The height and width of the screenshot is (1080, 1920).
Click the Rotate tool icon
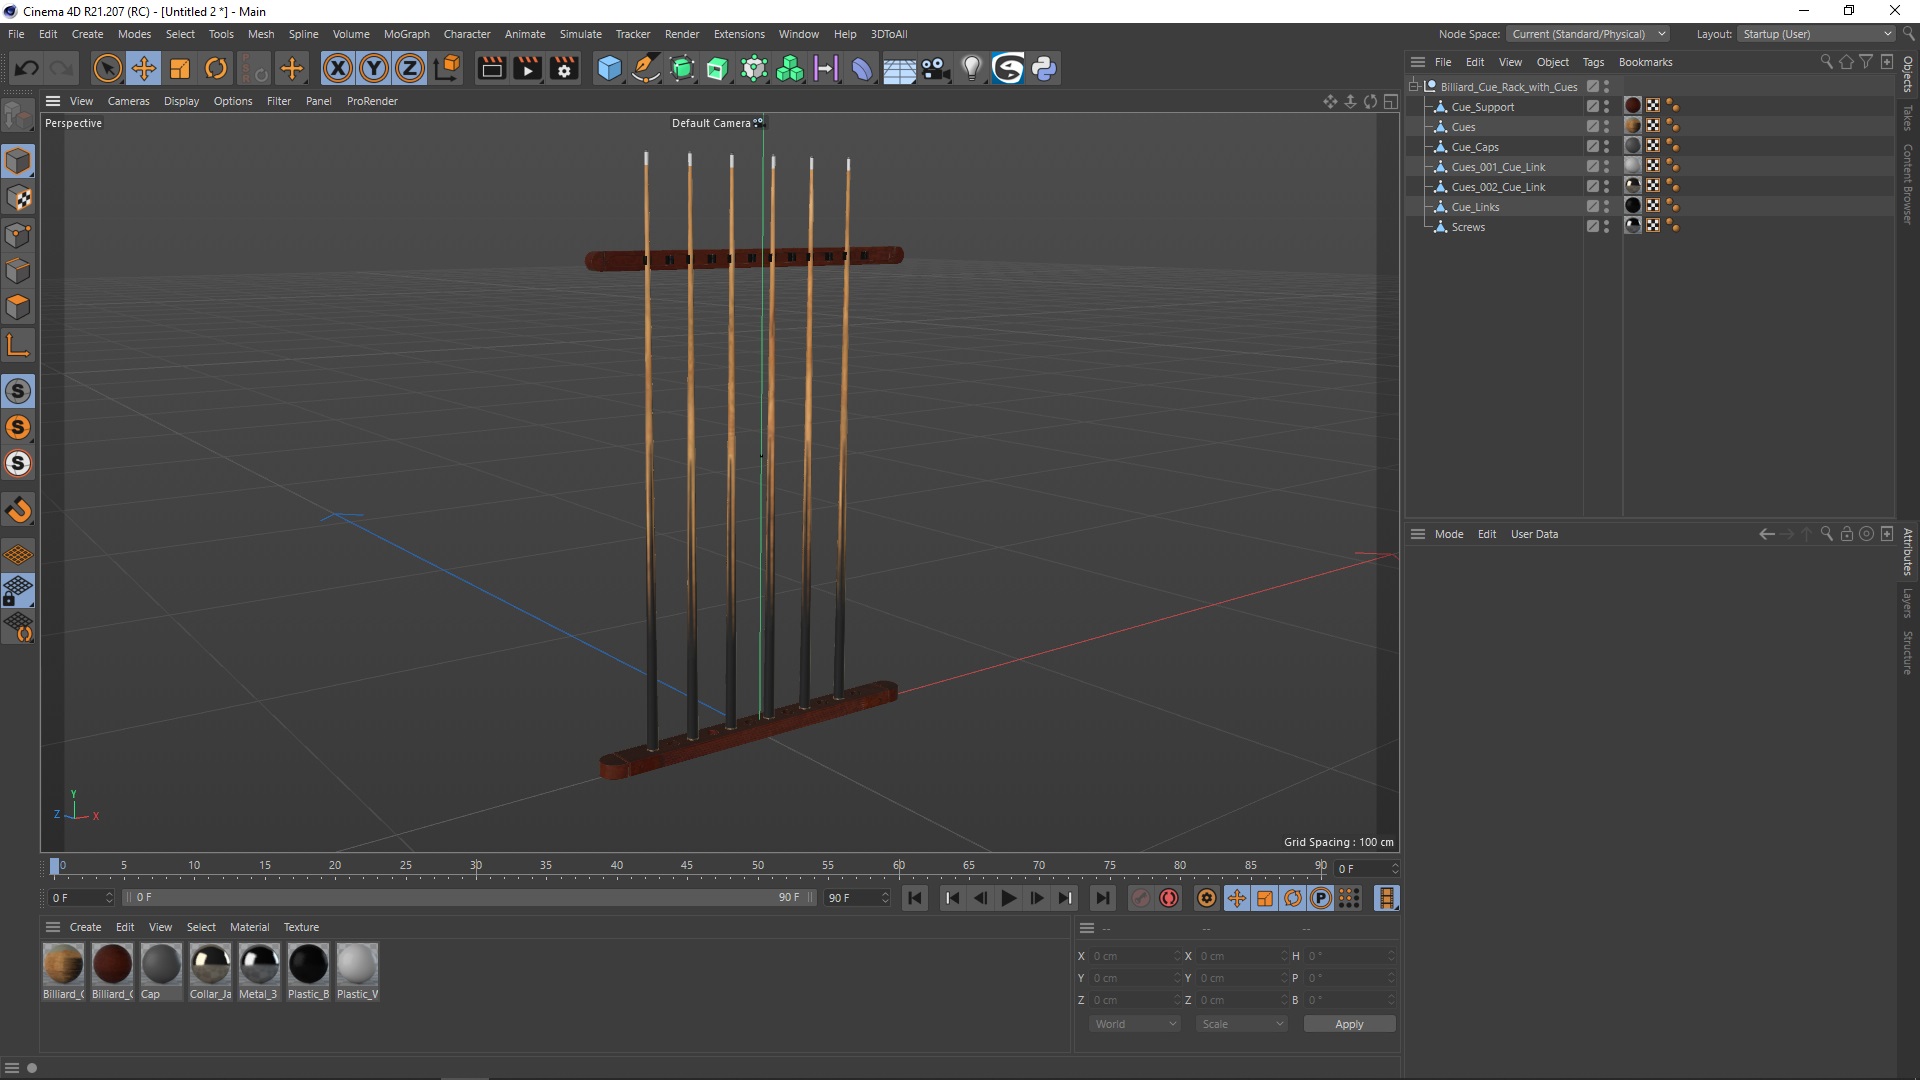tap(216, 67)
